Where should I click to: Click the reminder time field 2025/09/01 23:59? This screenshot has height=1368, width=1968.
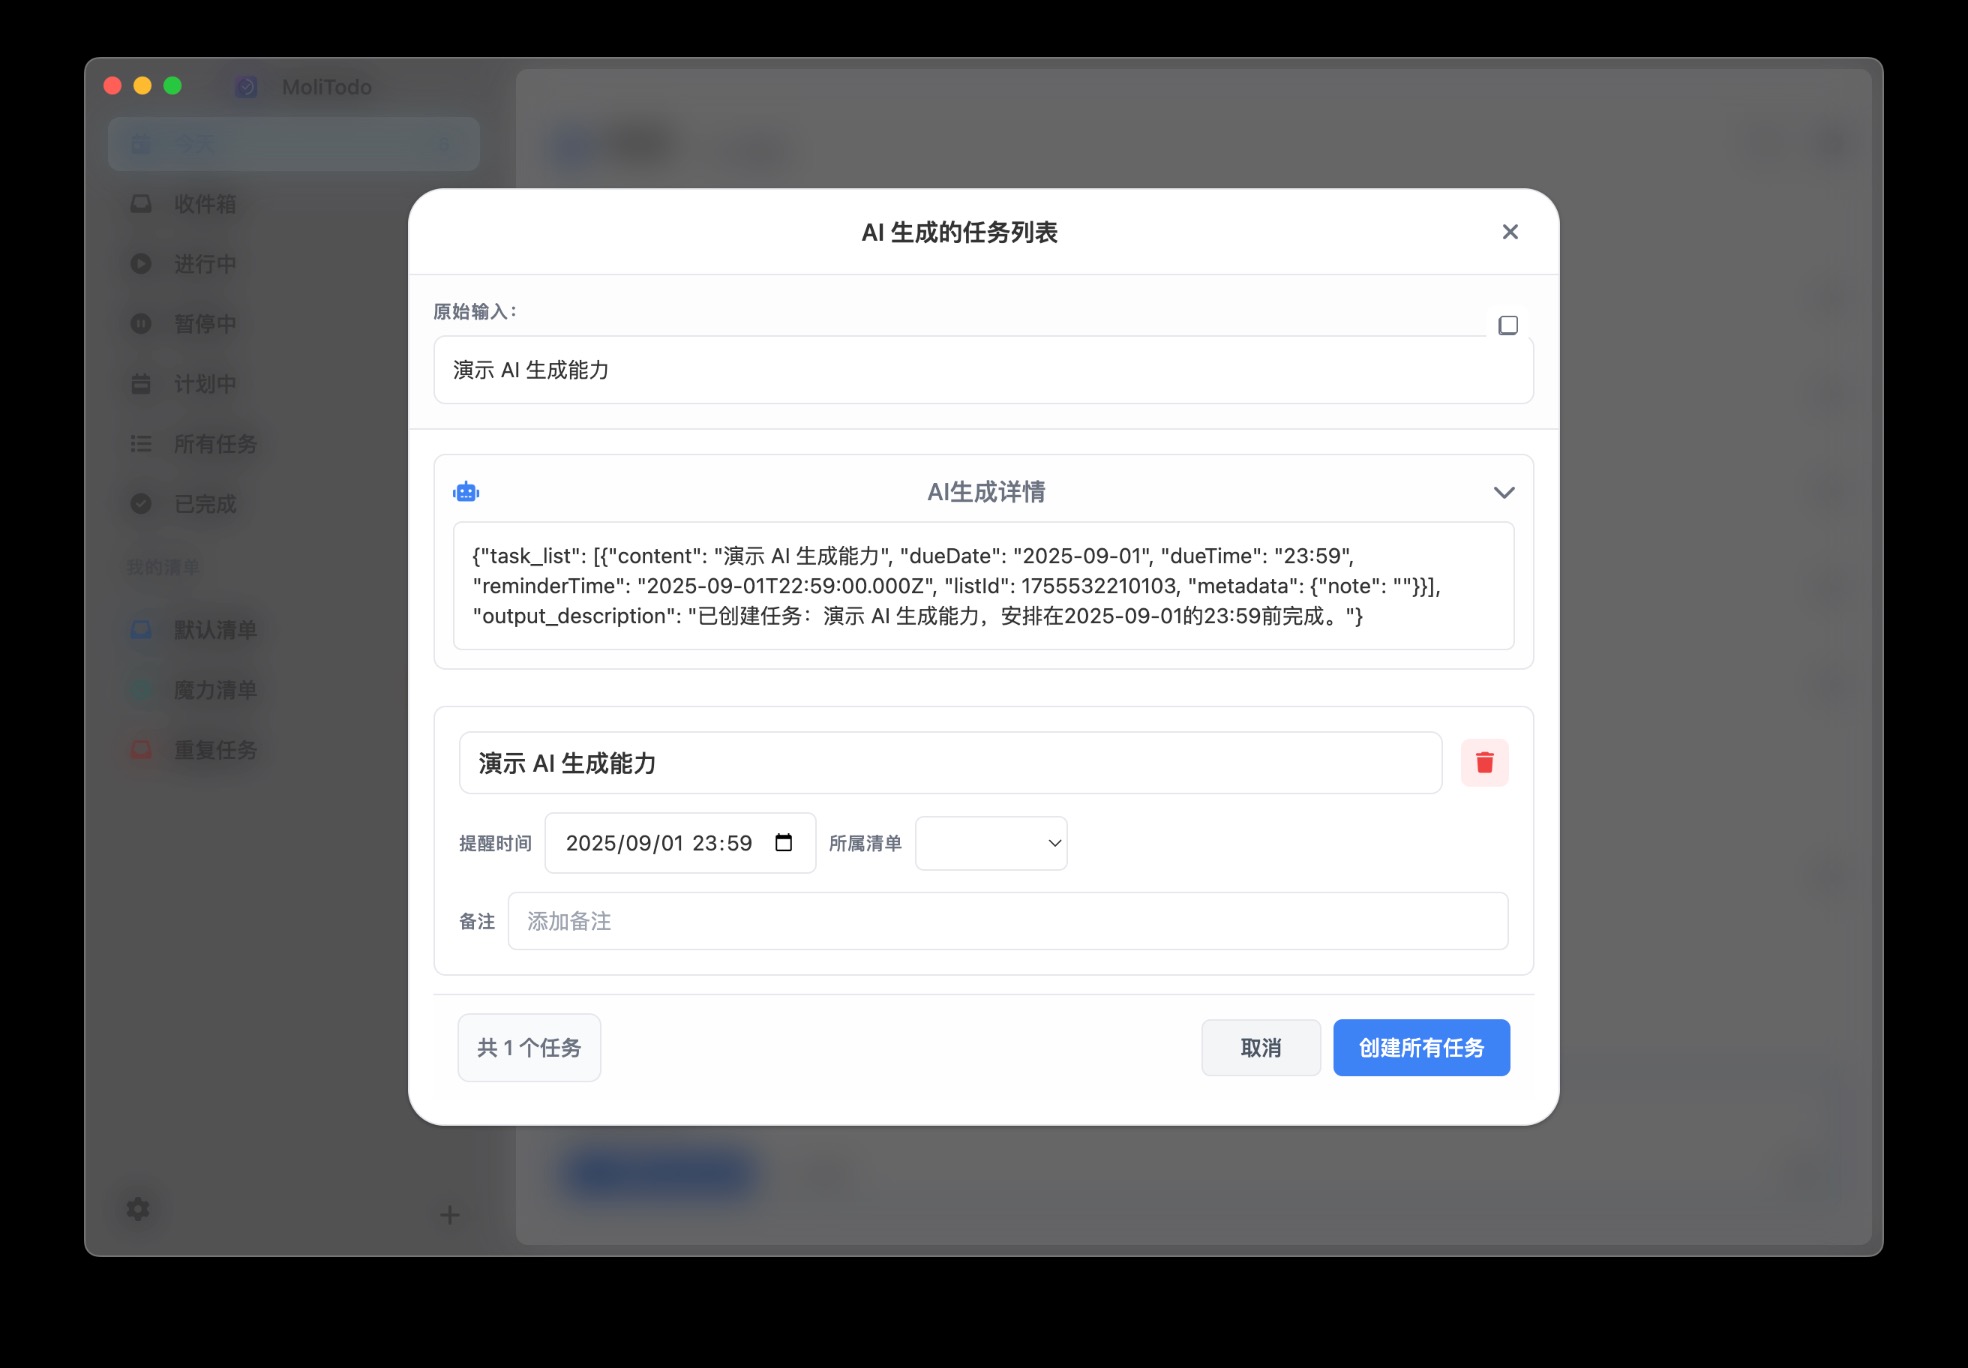pyautogui.click(x=680, y=843)
